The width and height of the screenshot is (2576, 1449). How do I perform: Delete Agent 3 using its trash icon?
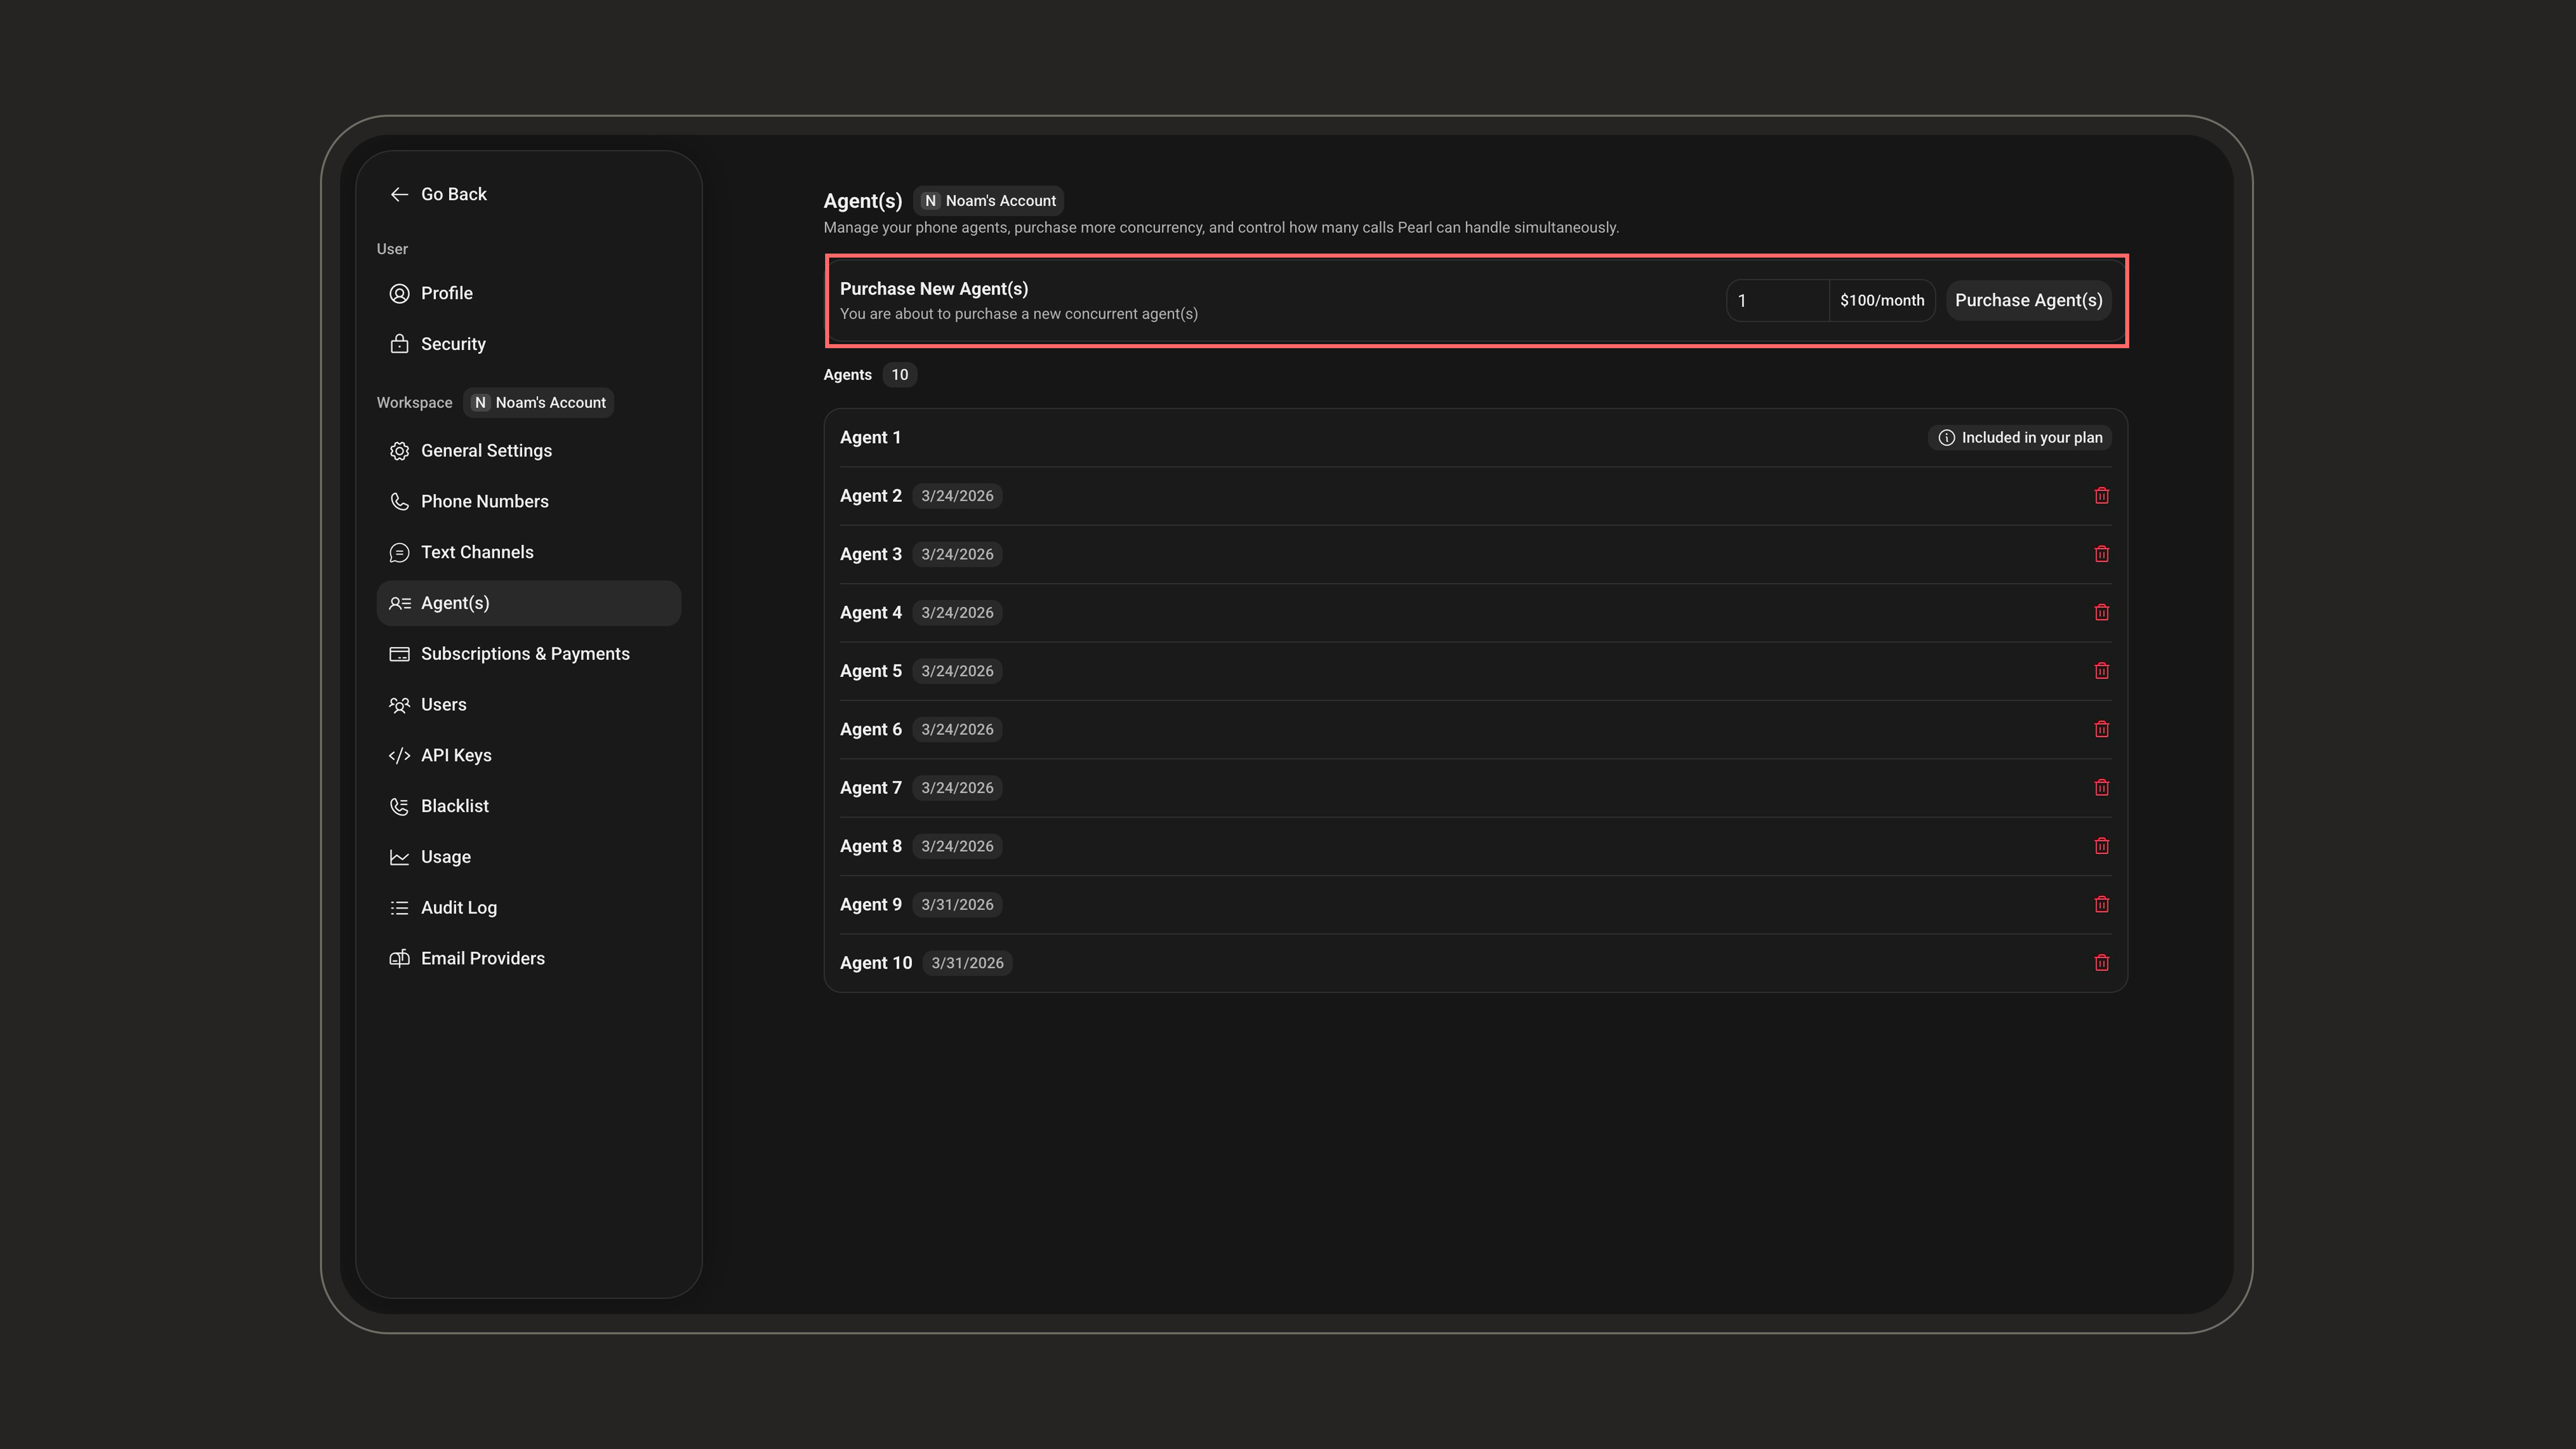[x=2101, y=554]
